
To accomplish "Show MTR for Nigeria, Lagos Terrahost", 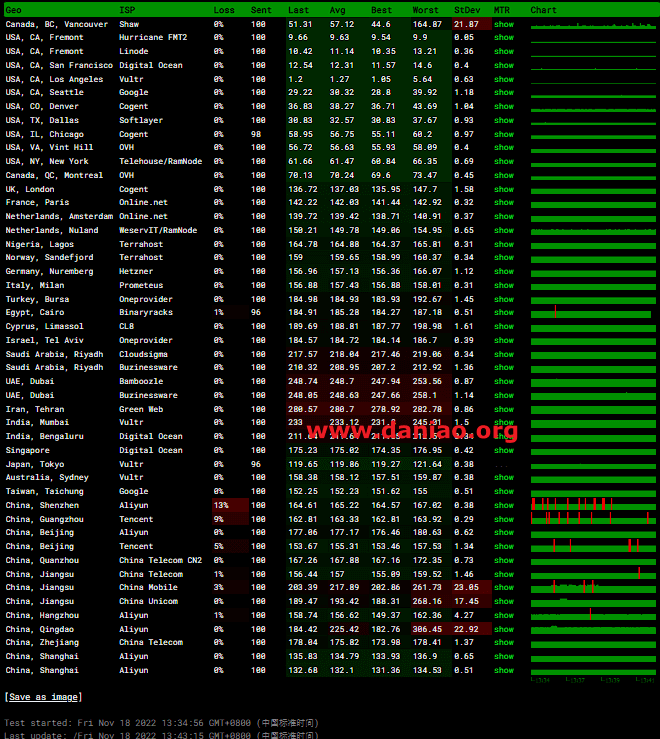I will click(503, 245).
